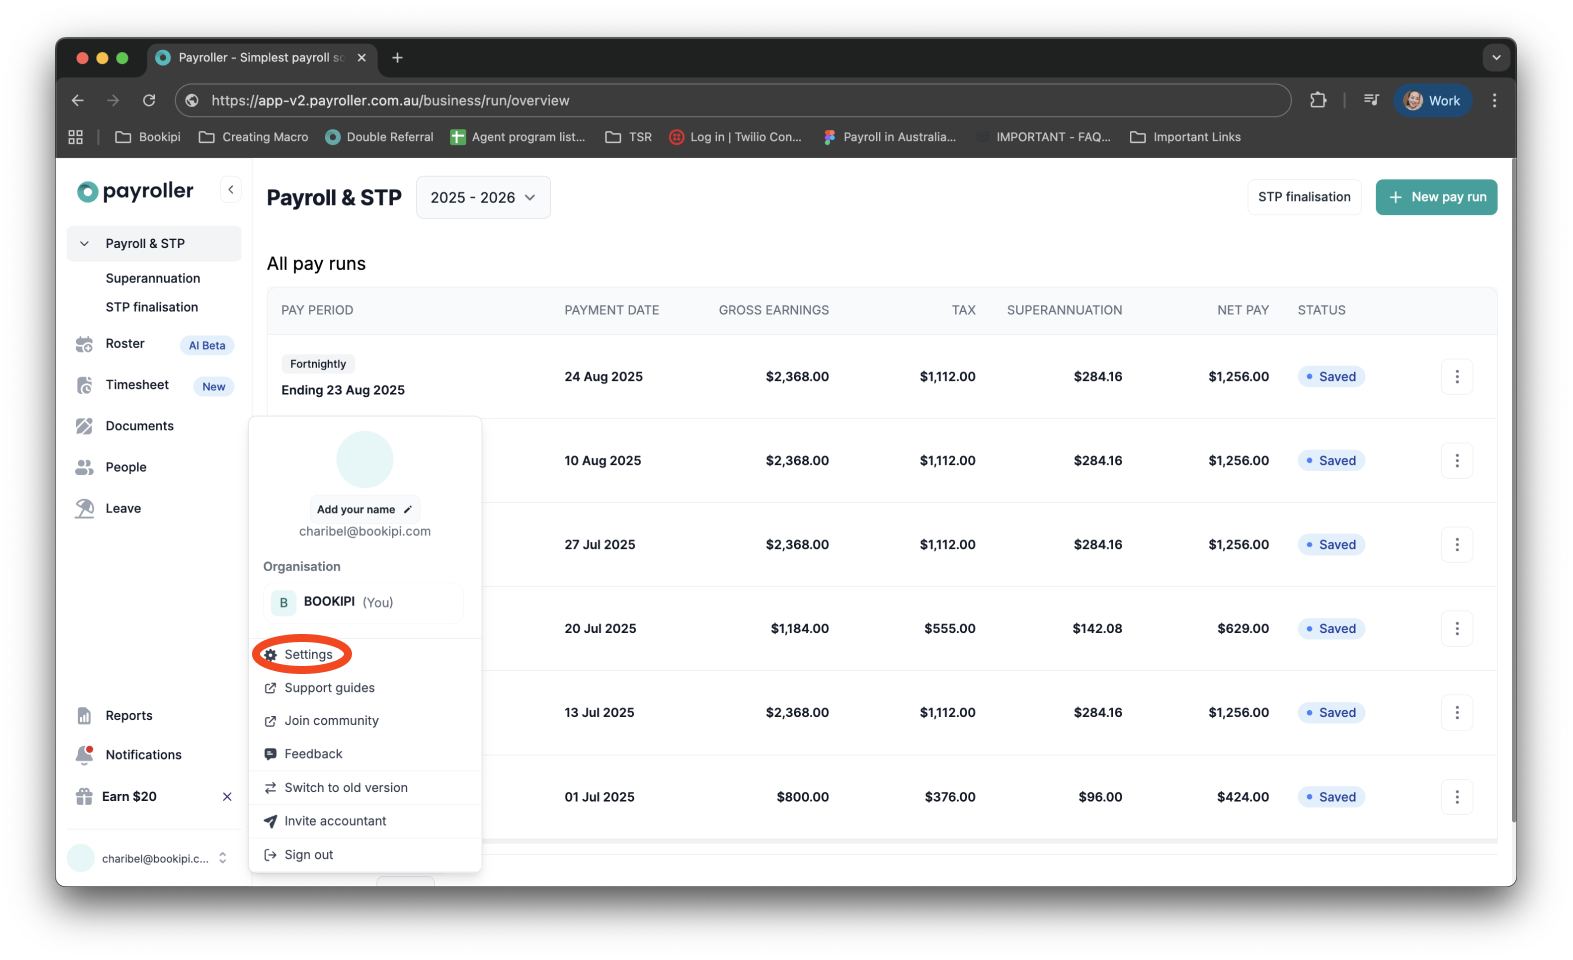Open actions menu for 13 Jul 2025 pay run
This screenshot has width=1573, height=960.
pyautogui.click(x=1457, y=713)
